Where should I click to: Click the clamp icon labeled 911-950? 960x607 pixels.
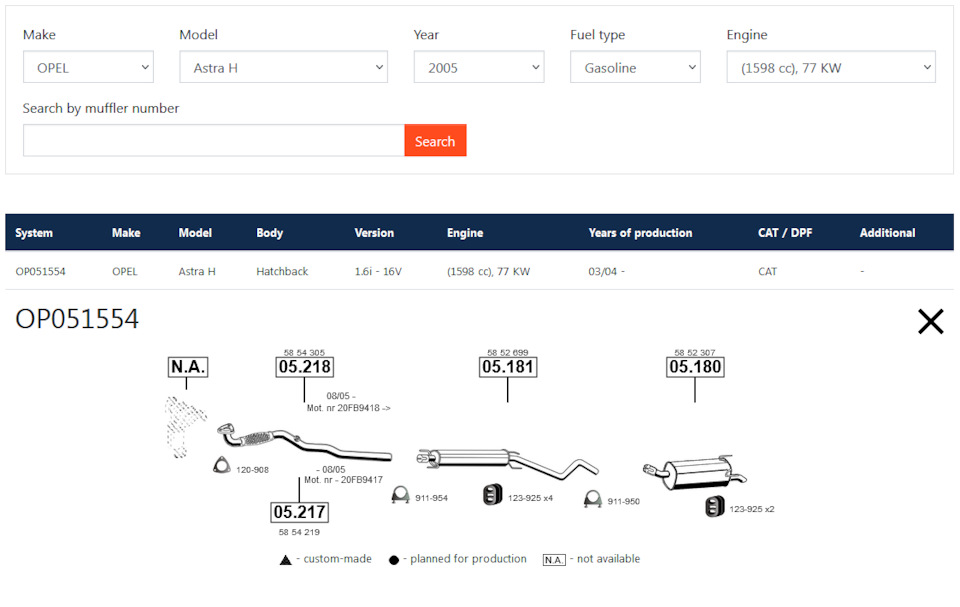click(592, 499)
